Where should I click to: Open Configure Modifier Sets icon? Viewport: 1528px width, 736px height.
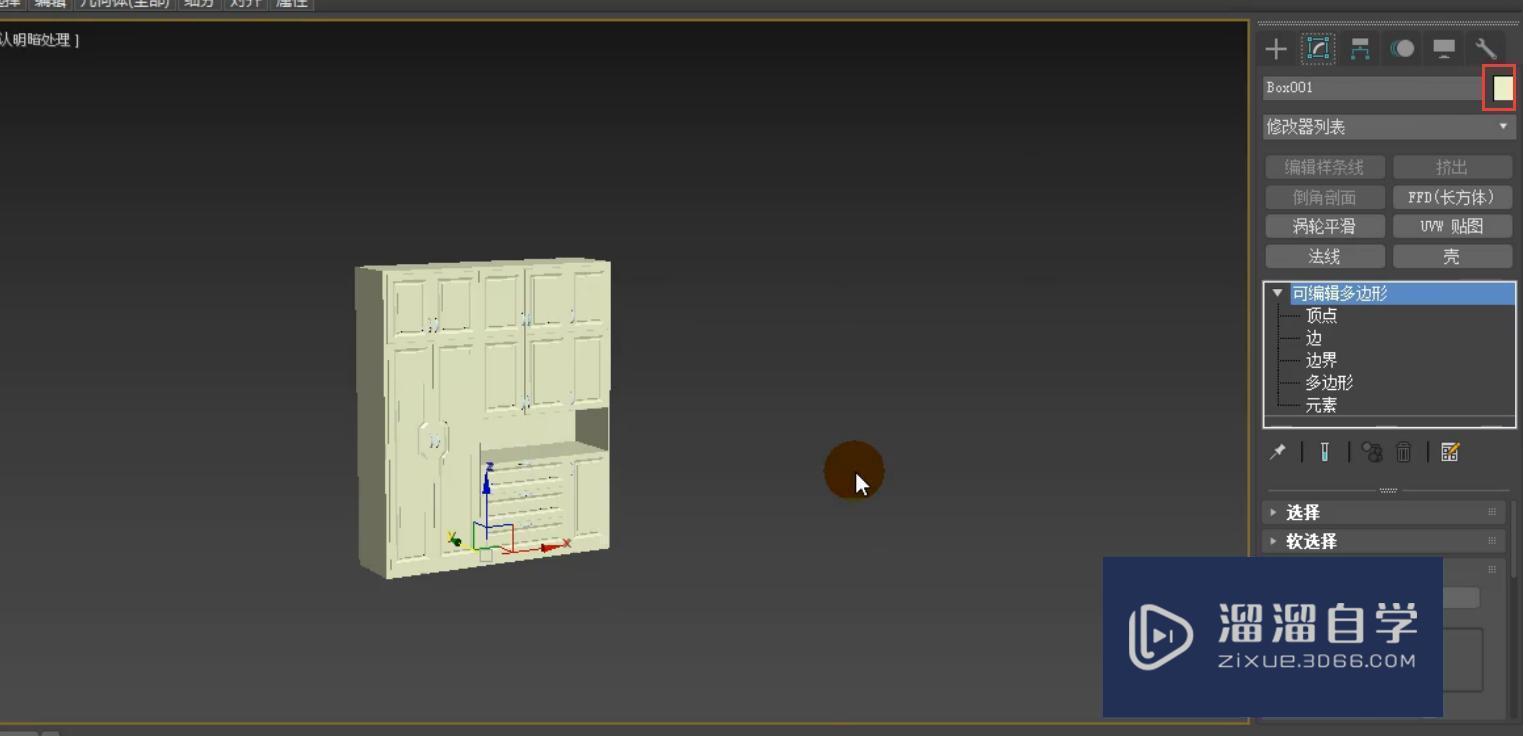tap(1450, 452)
